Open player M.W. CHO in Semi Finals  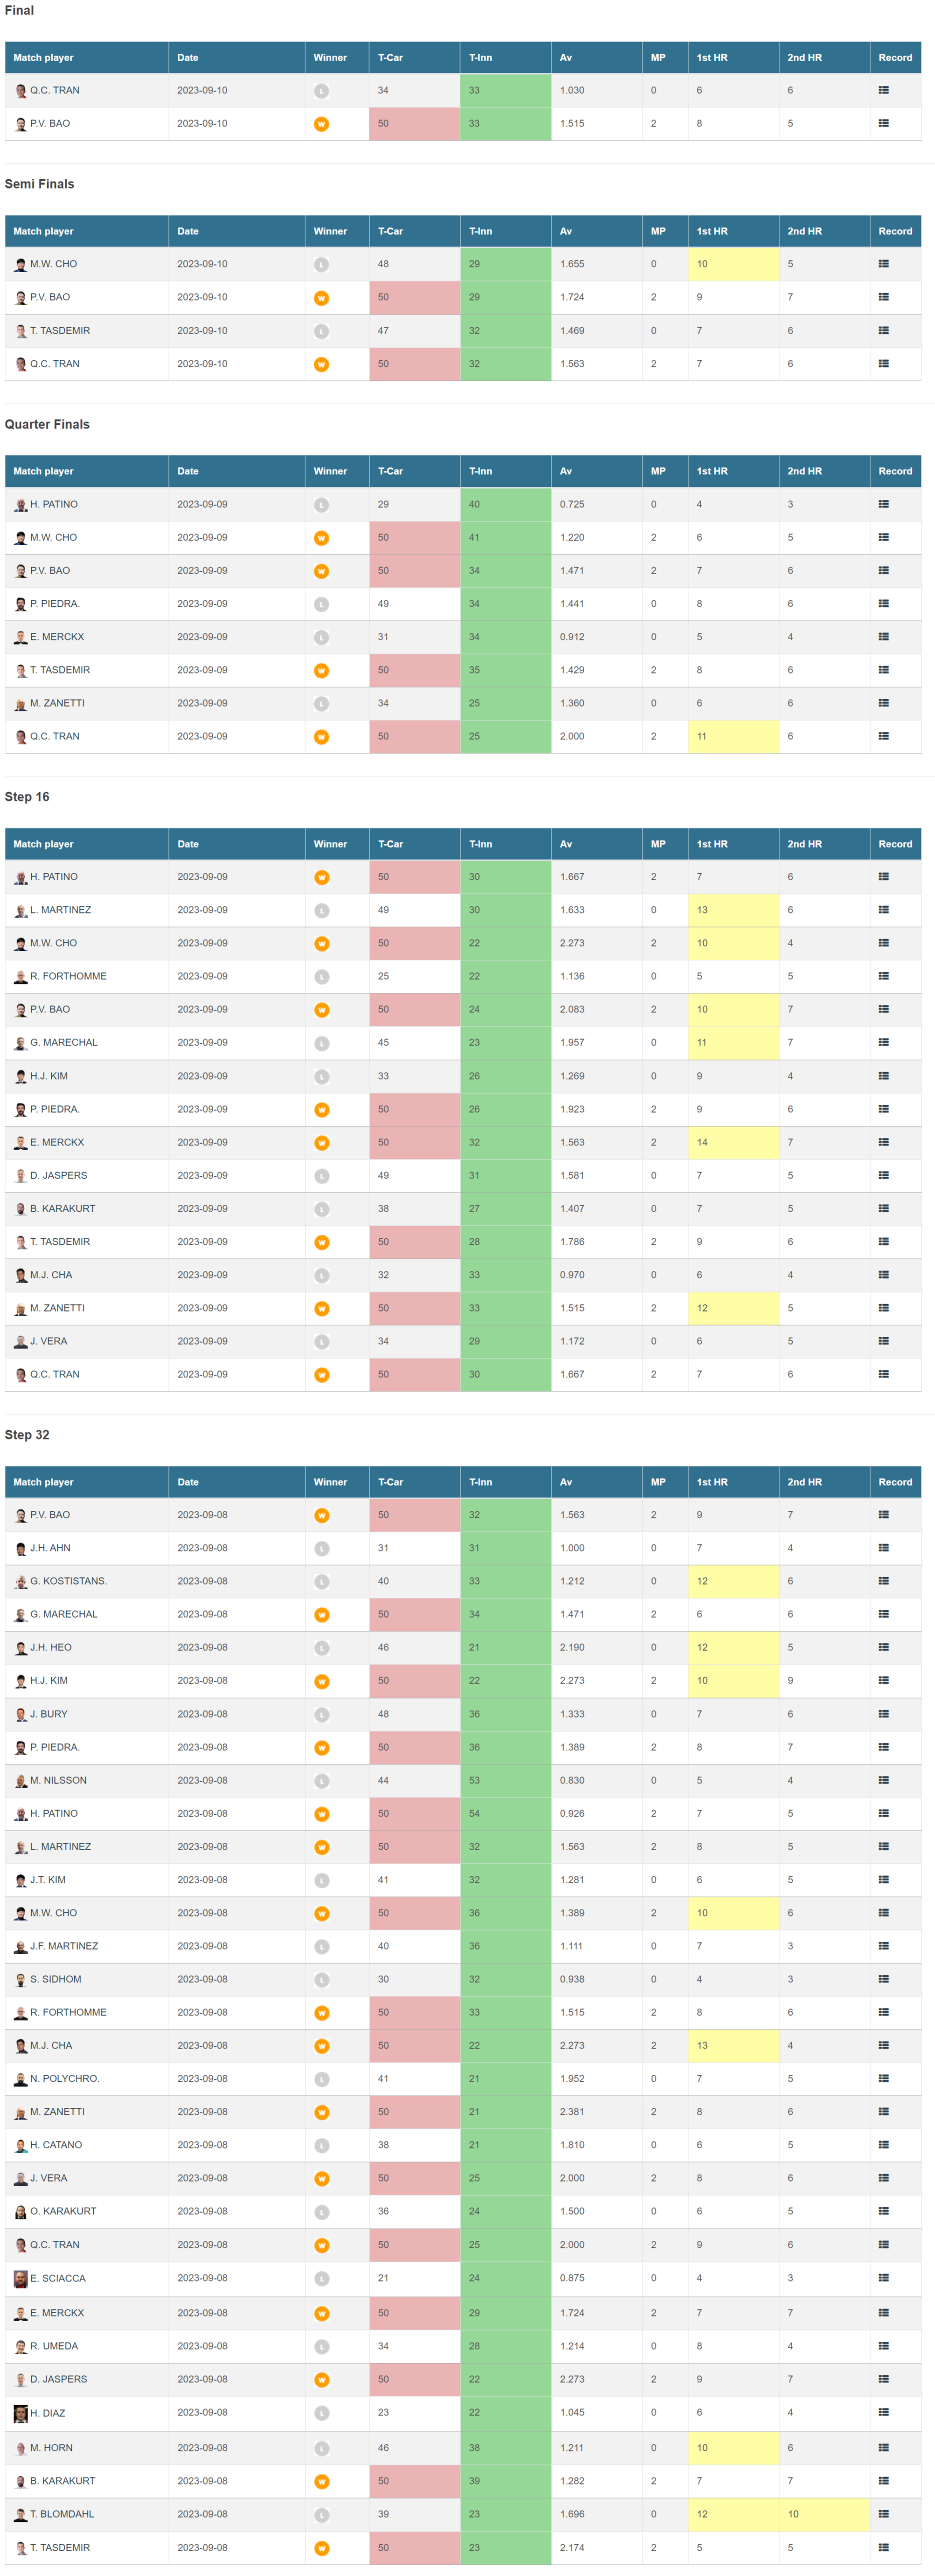pyautogui.click(x=53, y=264)
